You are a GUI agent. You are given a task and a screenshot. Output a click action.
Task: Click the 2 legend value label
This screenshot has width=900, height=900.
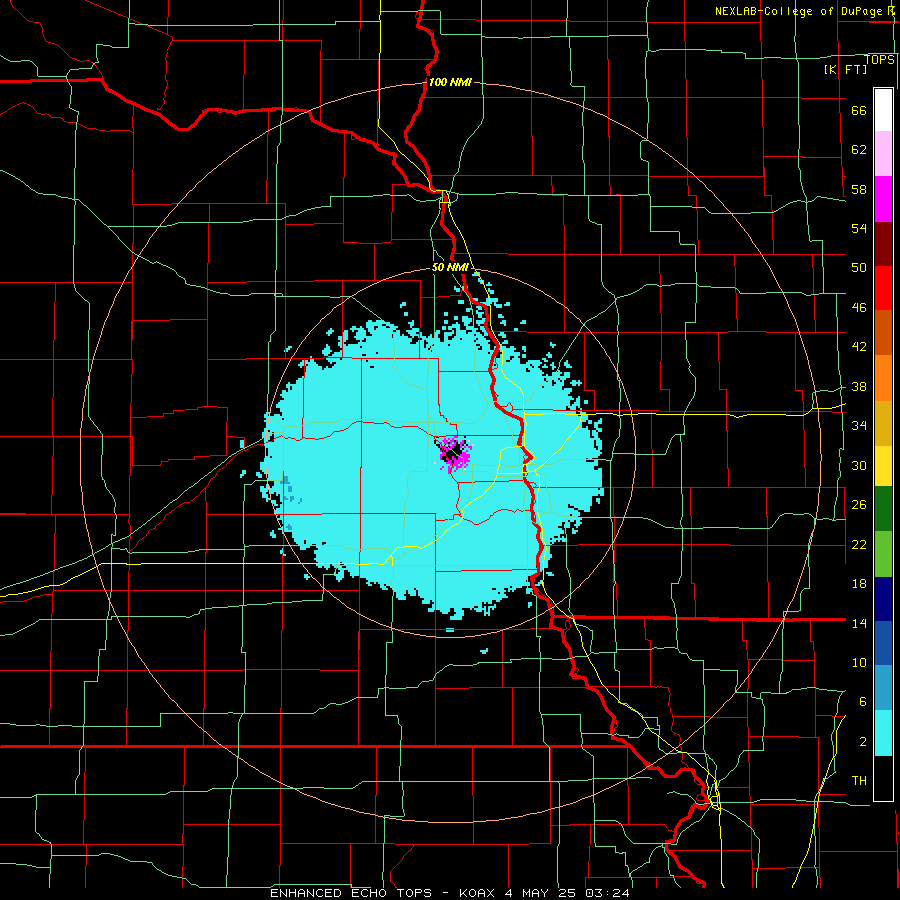[x=862, y=741]
